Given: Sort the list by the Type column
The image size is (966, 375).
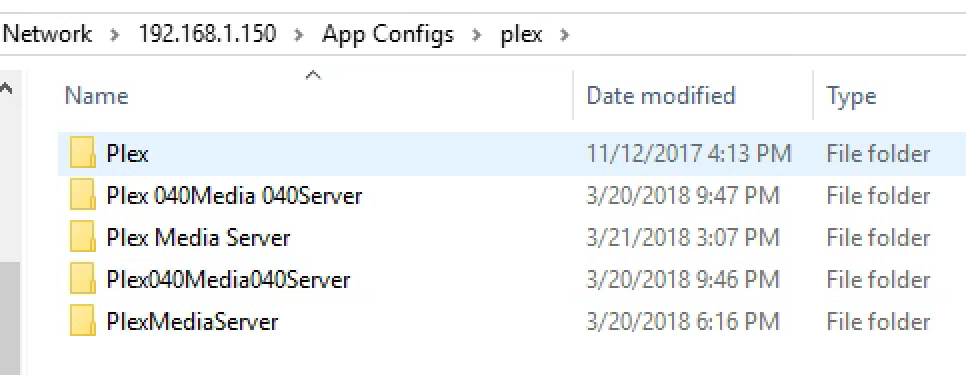Looking at the screenshot, I should click(x=890, y=95).
